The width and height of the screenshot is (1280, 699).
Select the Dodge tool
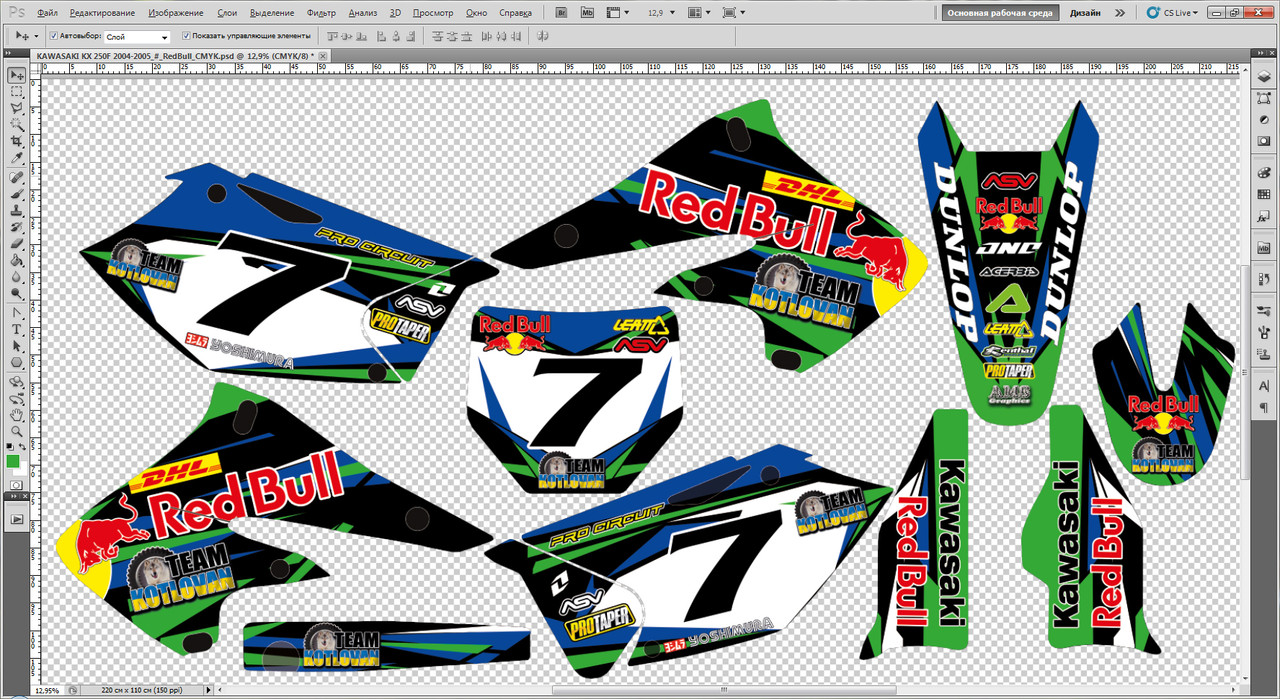point(16,294)
